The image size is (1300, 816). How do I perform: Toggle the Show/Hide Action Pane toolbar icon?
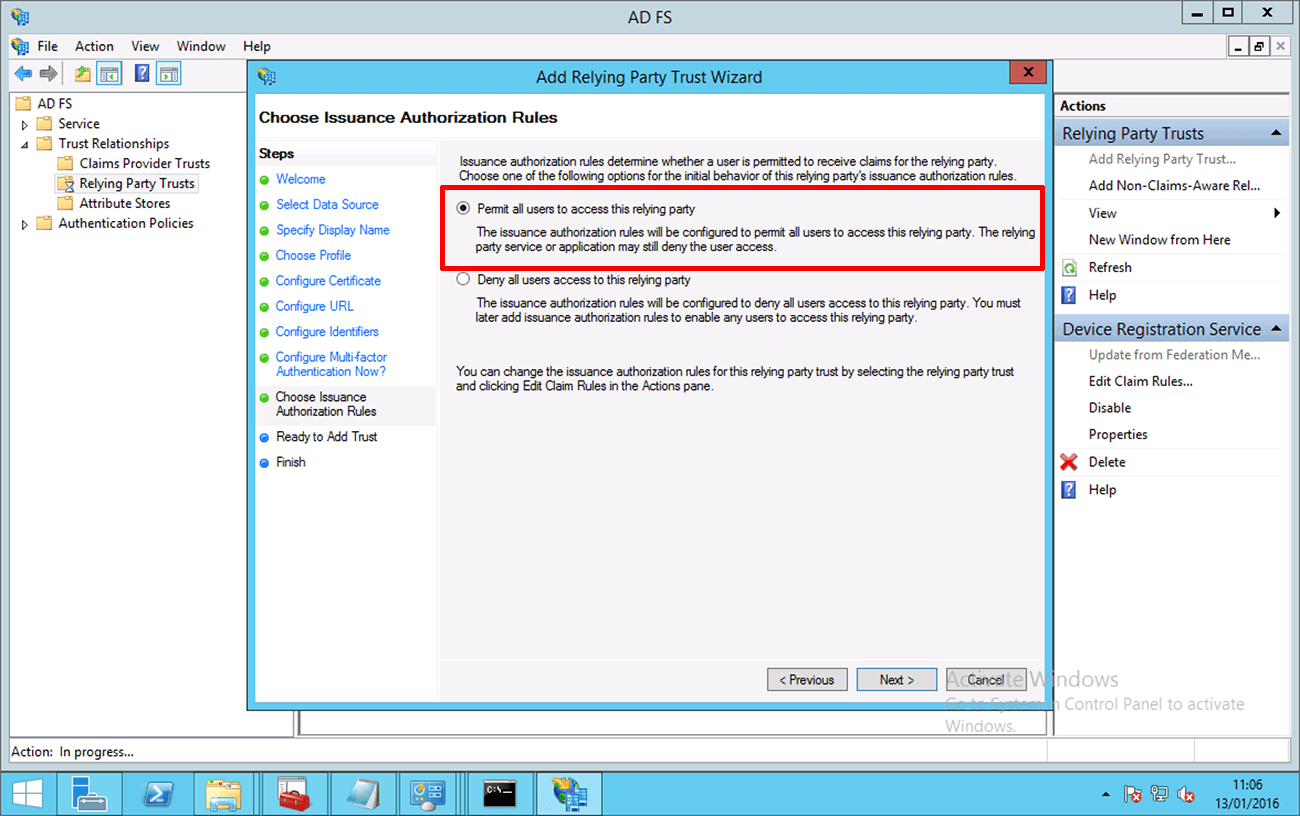(169, 74)
